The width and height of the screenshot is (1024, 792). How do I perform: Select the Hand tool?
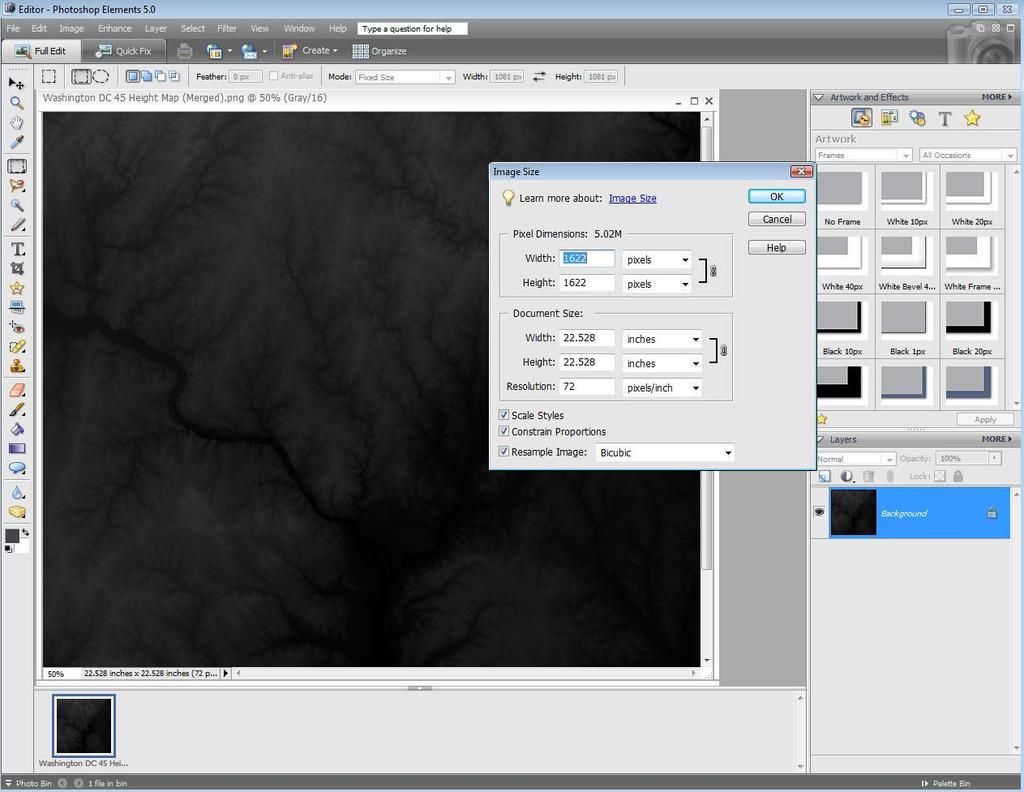click(16, 123)
